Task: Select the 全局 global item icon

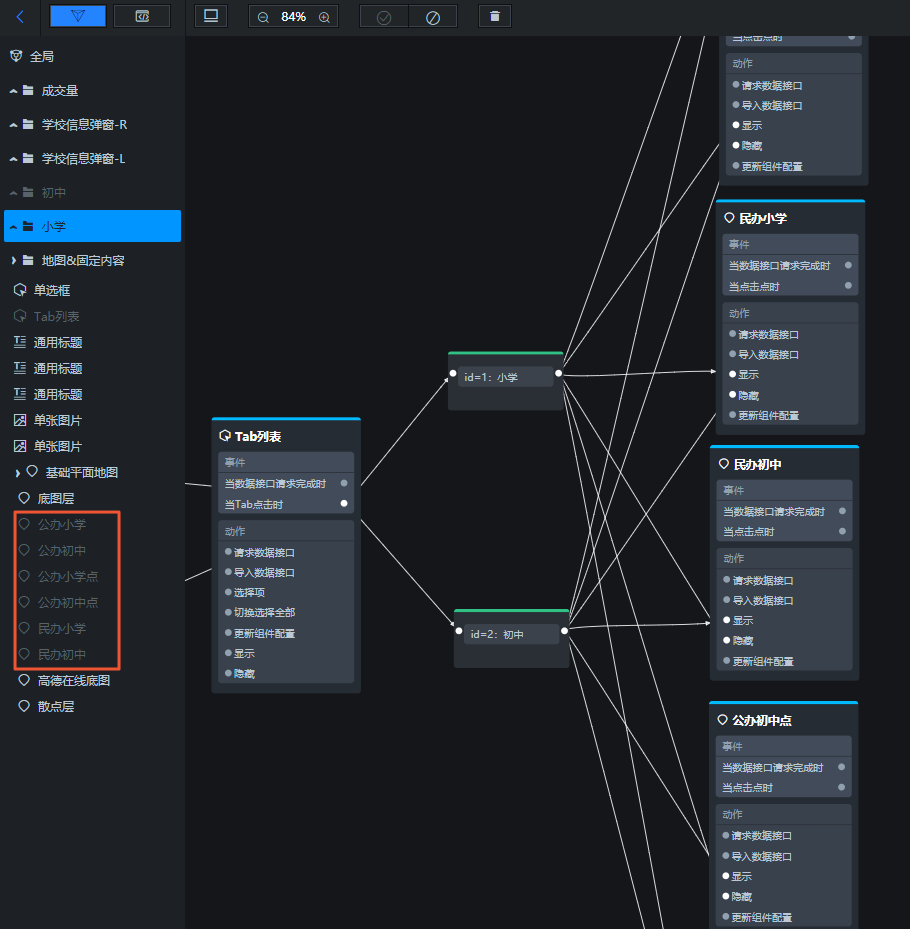Action: point(17,56)
